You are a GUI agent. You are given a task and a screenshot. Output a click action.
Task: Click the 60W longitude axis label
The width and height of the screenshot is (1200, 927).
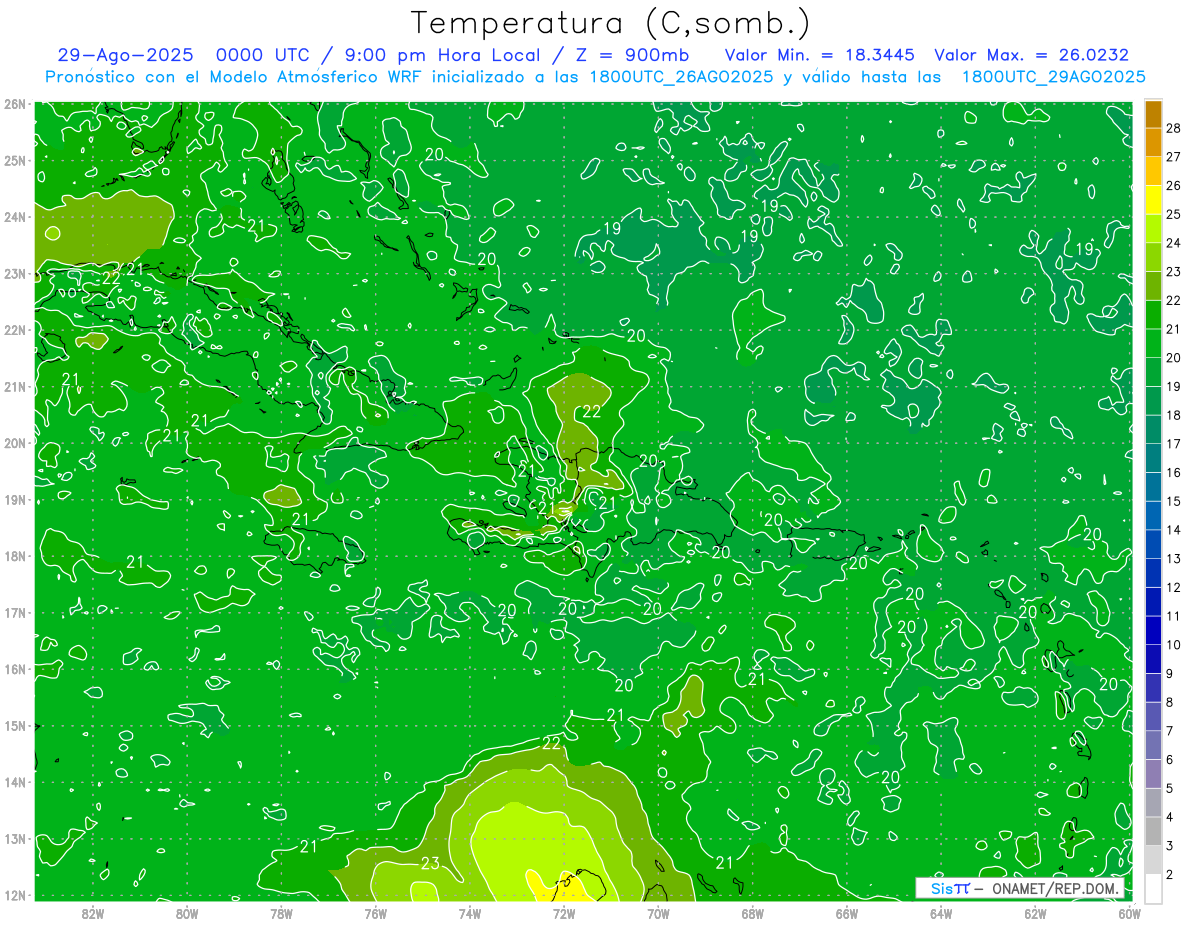pyautogui.click(x=1129, y=914)
